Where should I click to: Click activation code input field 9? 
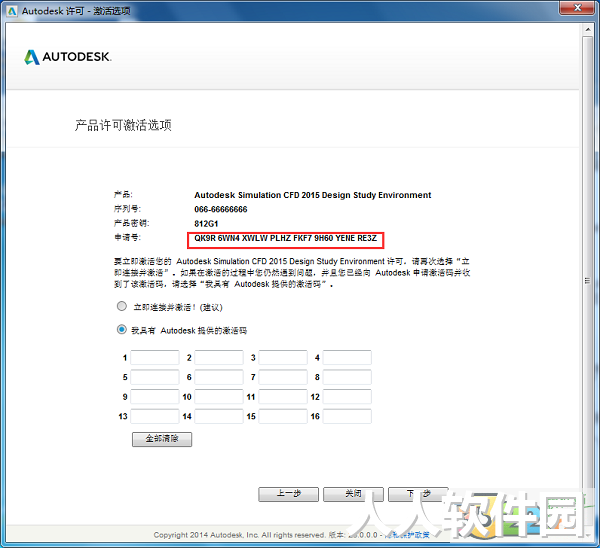155,396
